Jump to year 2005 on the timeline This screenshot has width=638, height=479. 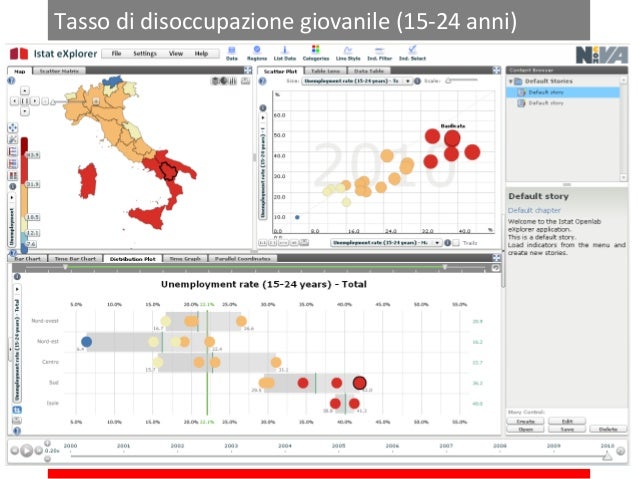pyautogui.click(x=339, y=446)
